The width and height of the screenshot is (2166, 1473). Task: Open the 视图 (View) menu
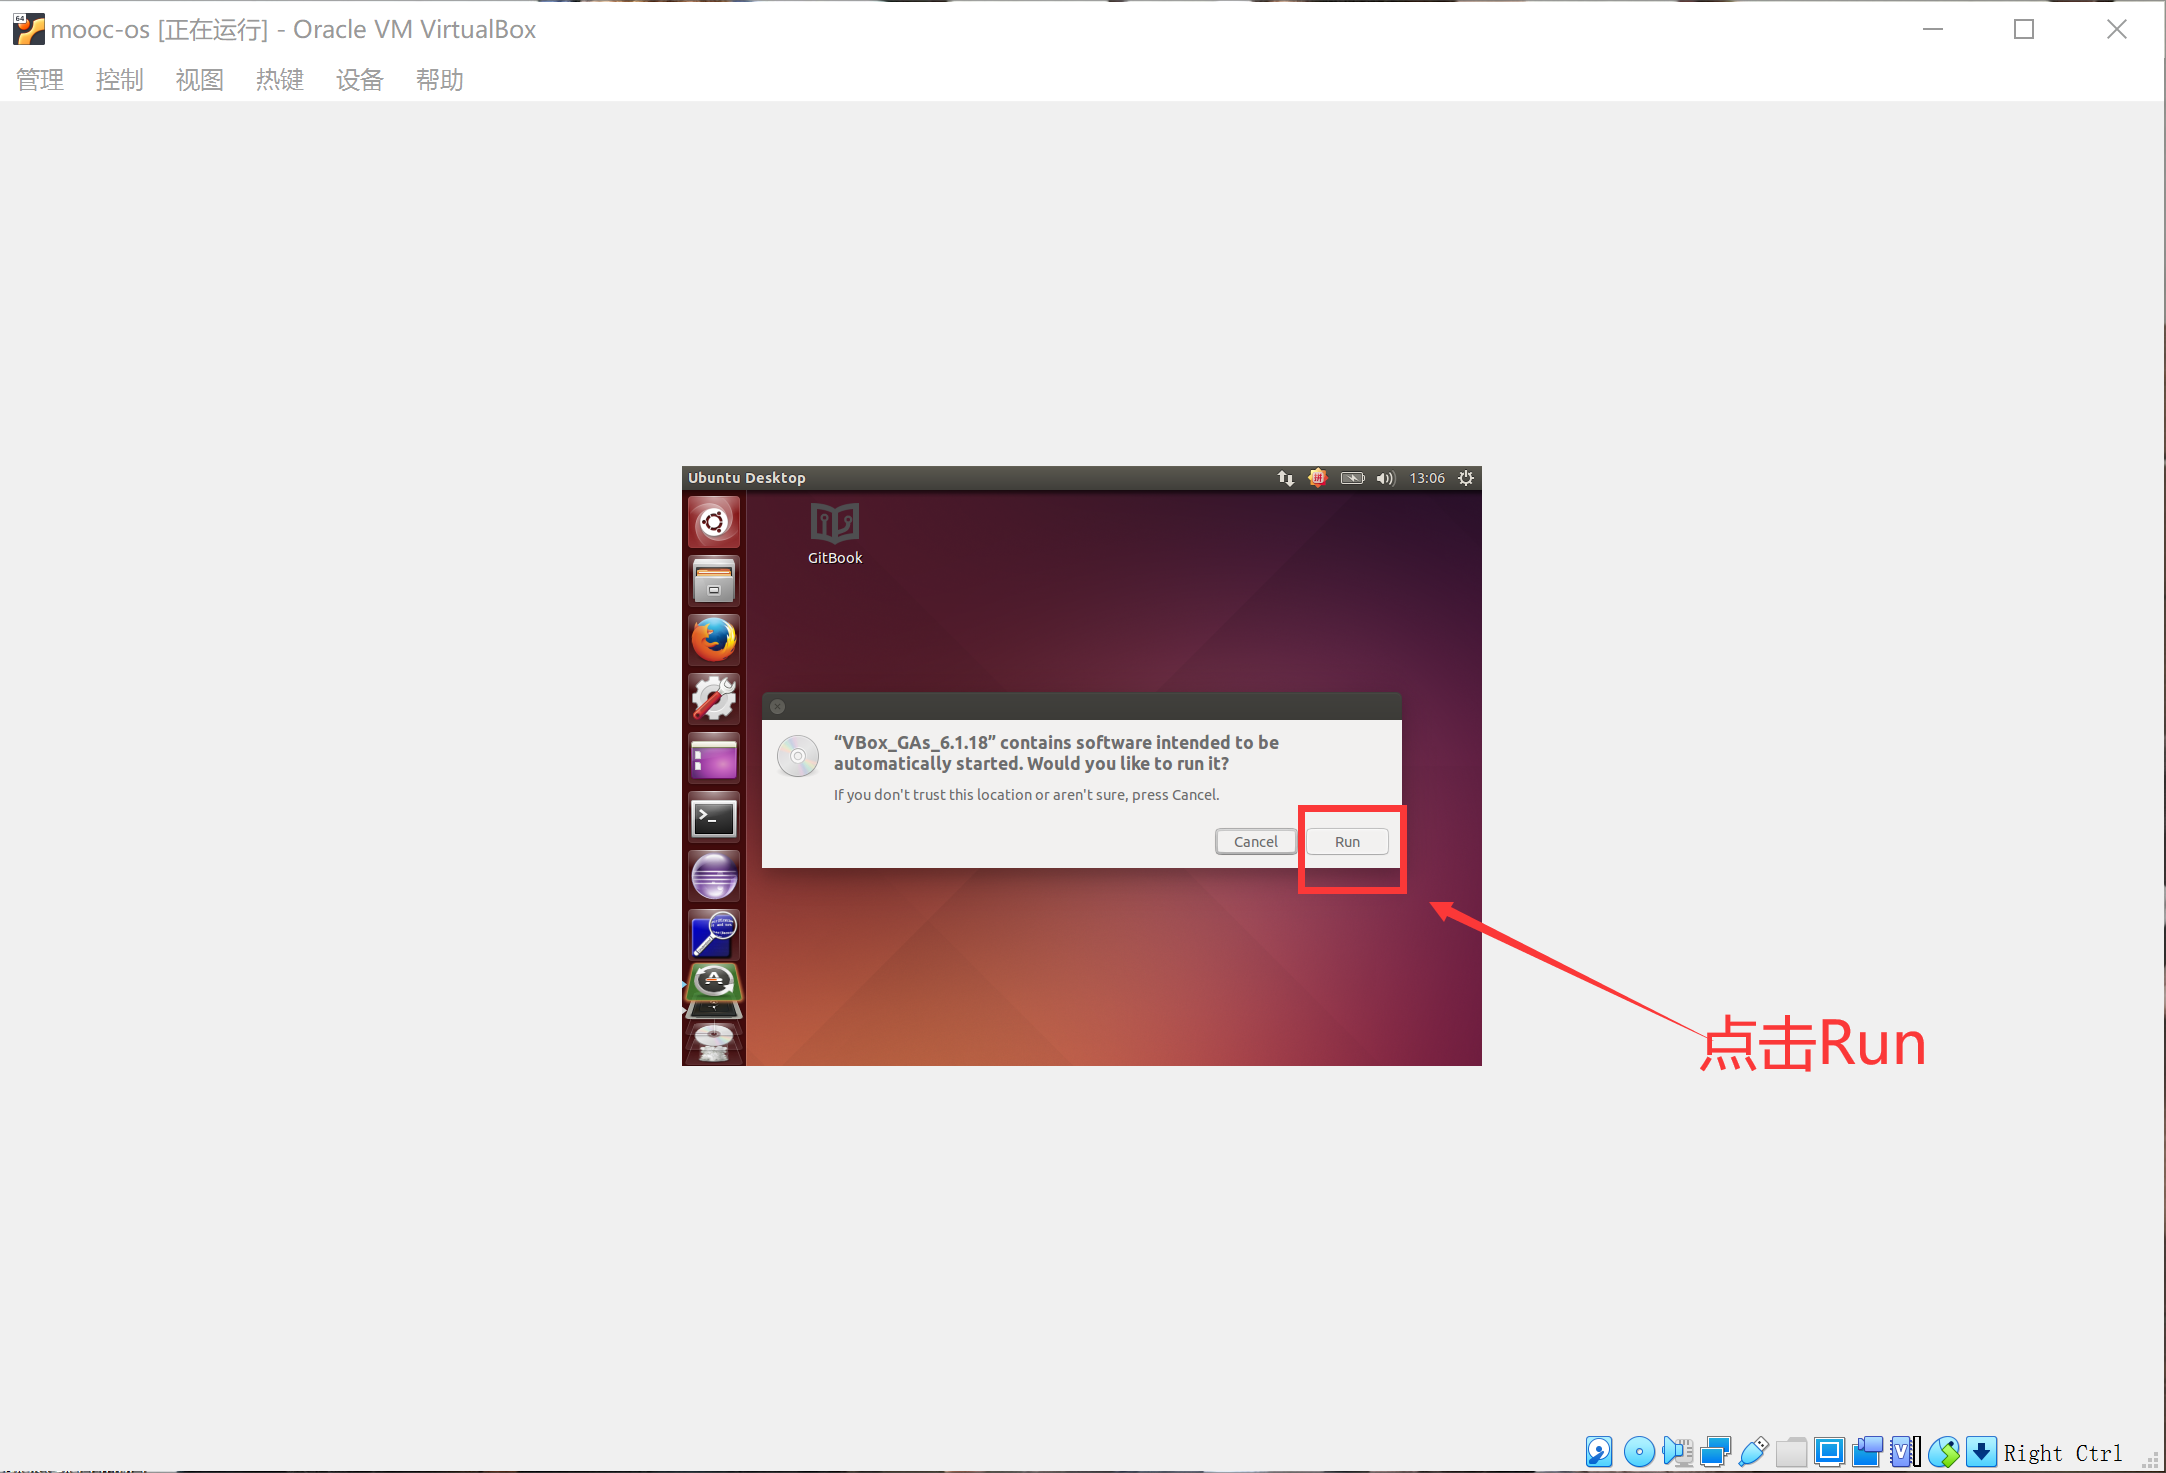[199, 80]
